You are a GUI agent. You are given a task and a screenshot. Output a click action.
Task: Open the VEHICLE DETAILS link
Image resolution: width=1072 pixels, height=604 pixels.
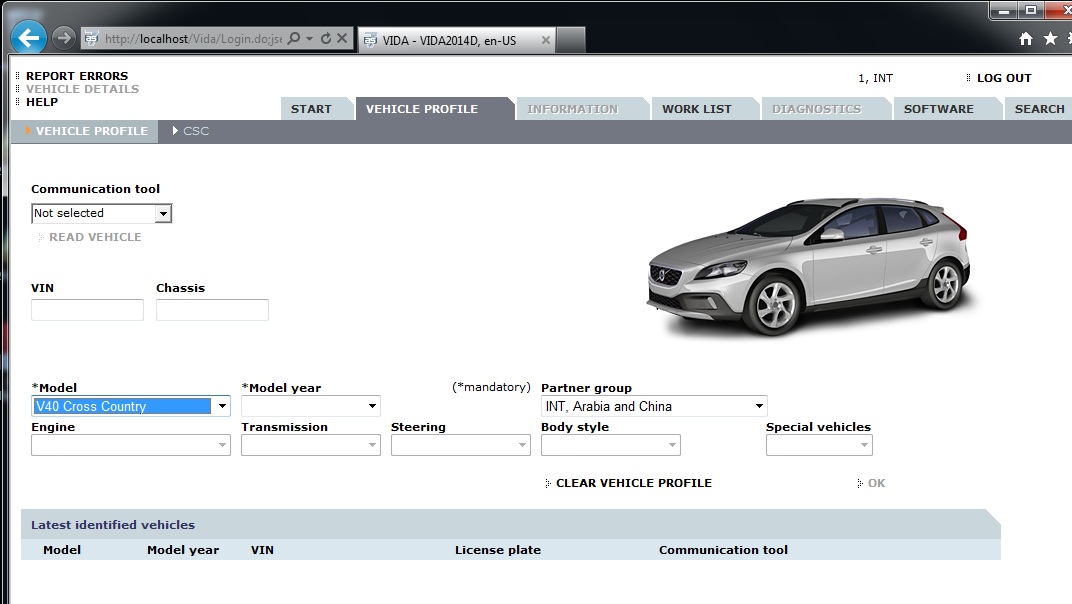click(83, 89)
